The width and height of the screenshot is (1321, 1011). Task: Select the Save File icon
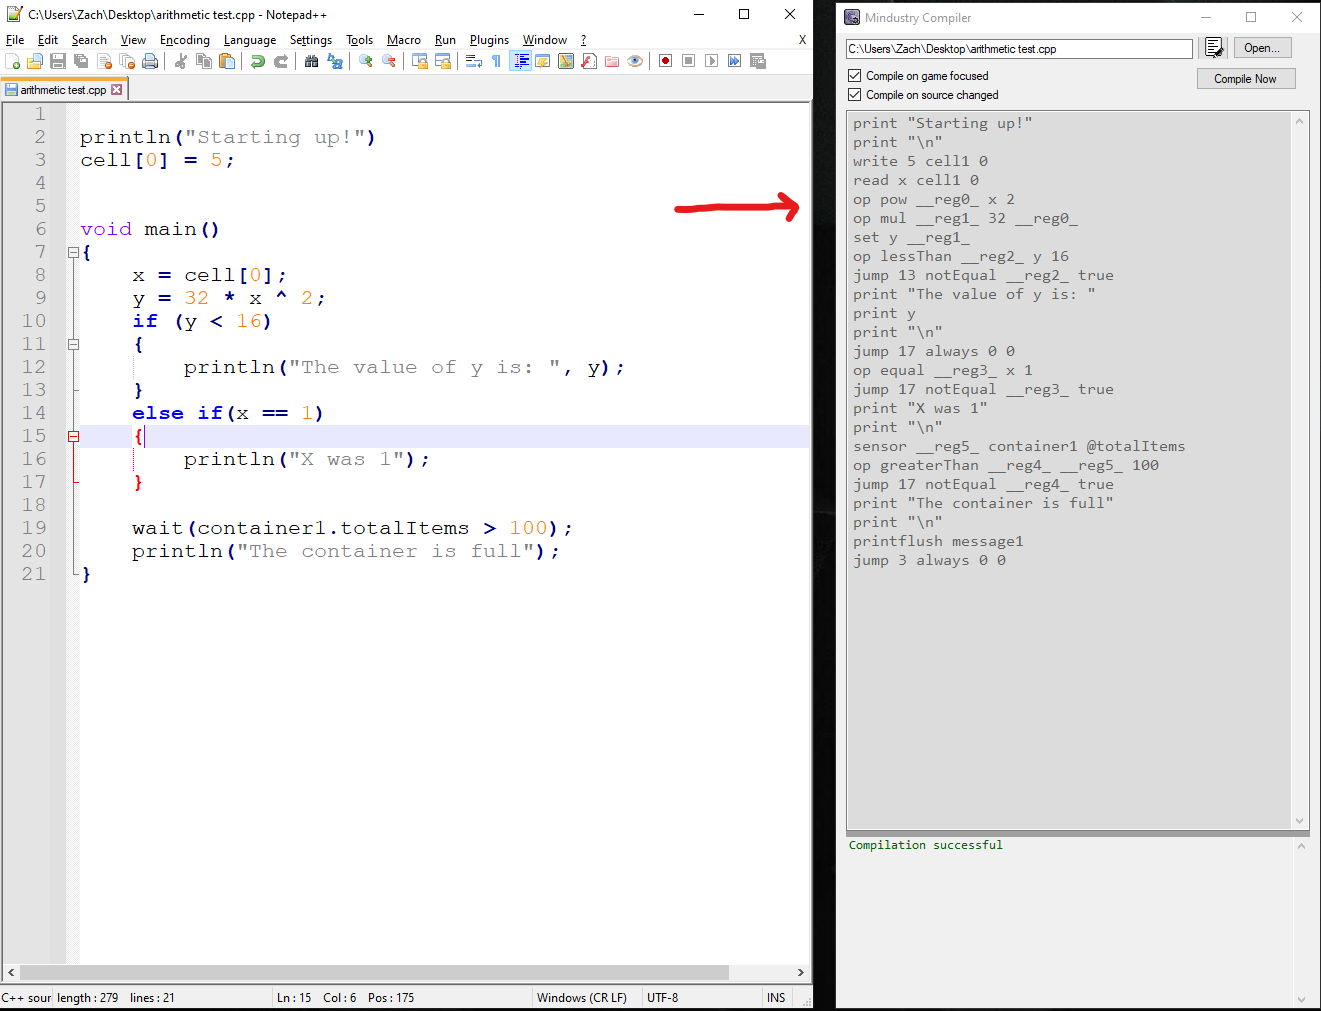point(60,61)
